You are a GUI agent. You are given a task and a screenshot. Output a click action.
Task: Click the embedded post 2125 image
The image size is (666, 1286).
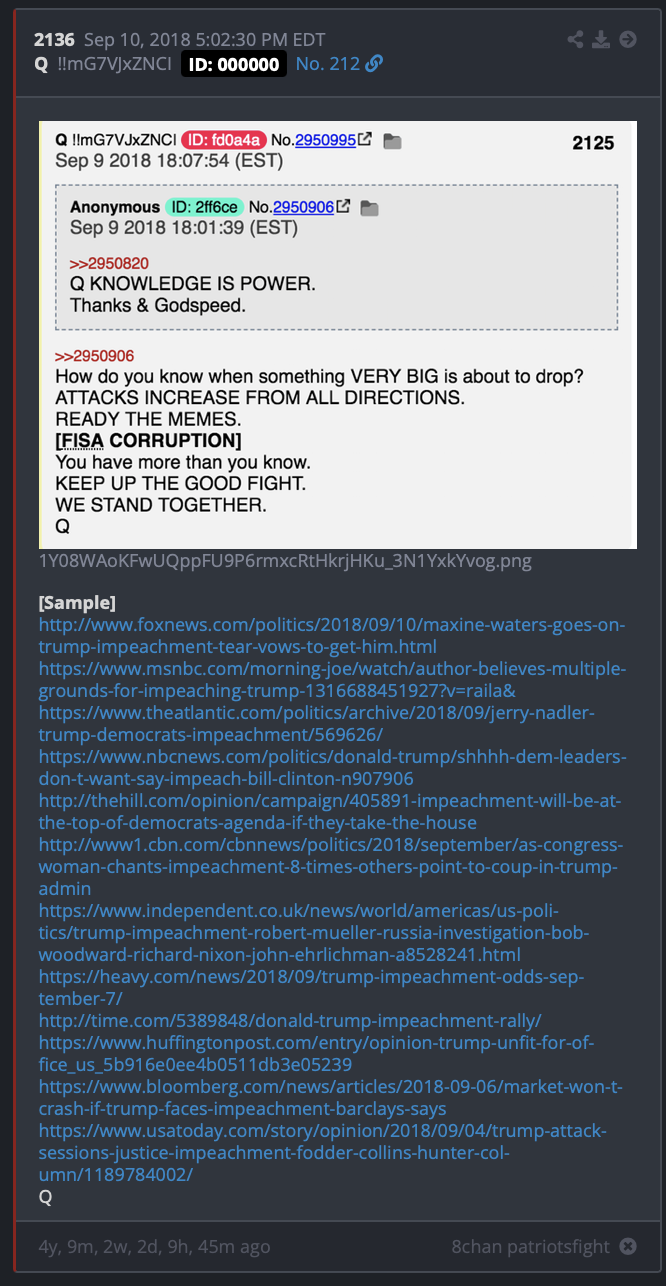click(x=338, y=335)
